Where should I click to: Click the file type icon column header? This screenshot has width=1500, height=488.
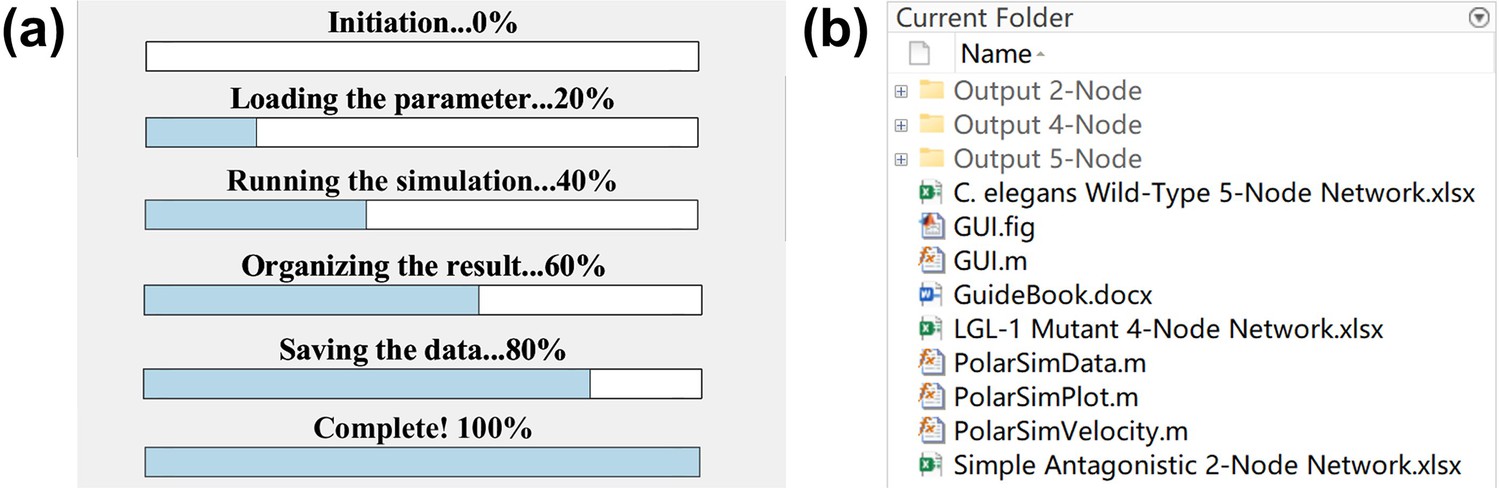920,53
